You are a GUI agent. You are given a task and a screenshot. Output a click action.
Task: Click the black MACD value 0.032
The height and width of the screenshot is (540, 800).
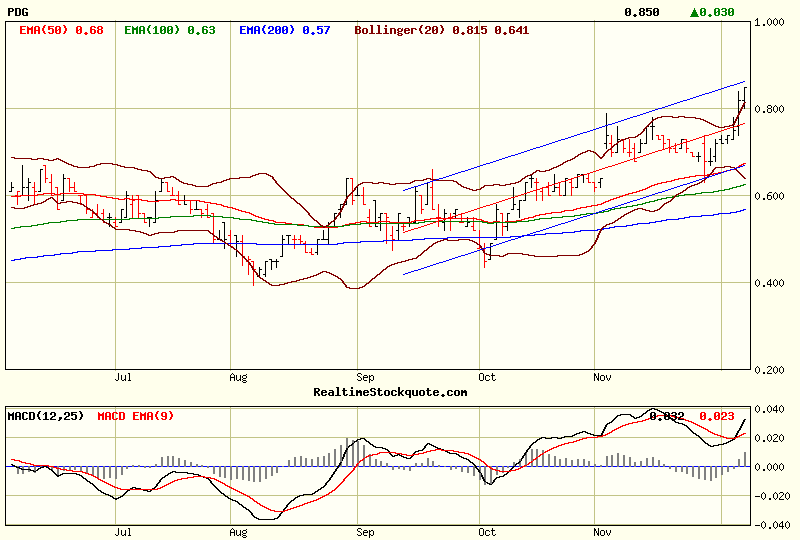tap(667, 416)
